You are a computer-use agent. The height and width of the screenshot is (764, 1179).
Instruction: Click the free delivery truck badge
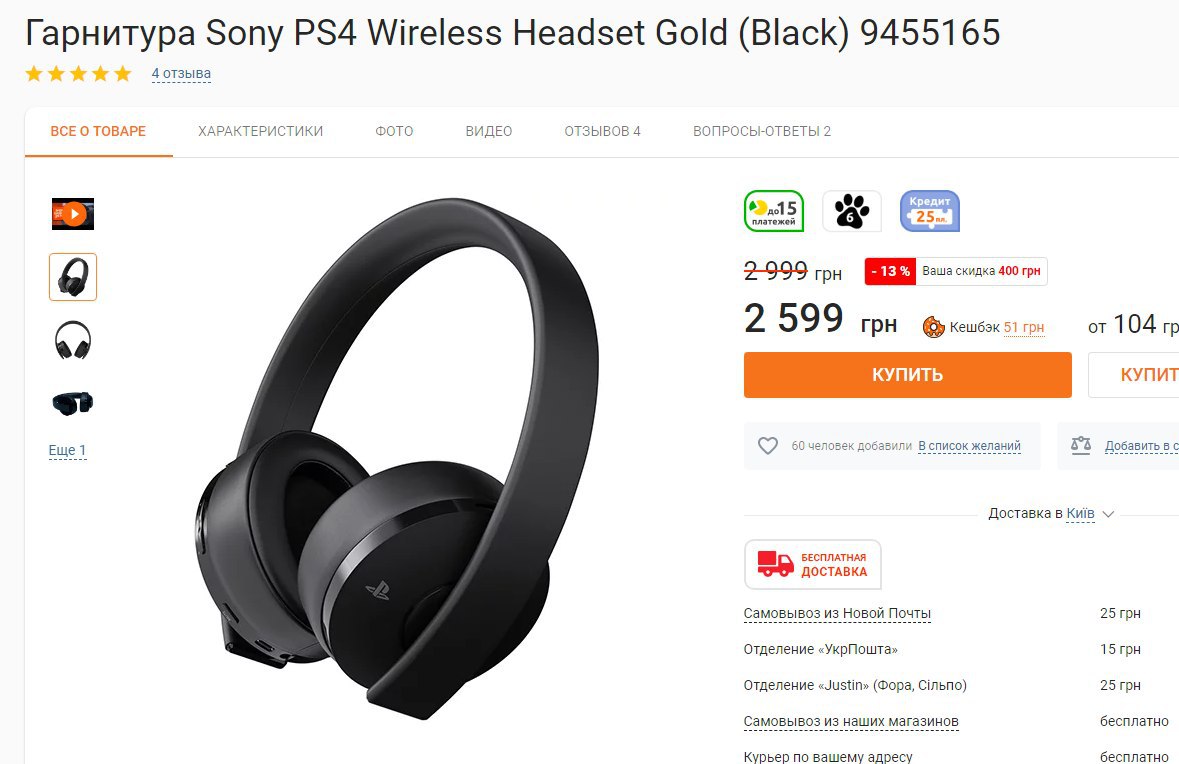pyautogui.click(x=812, y=564)
